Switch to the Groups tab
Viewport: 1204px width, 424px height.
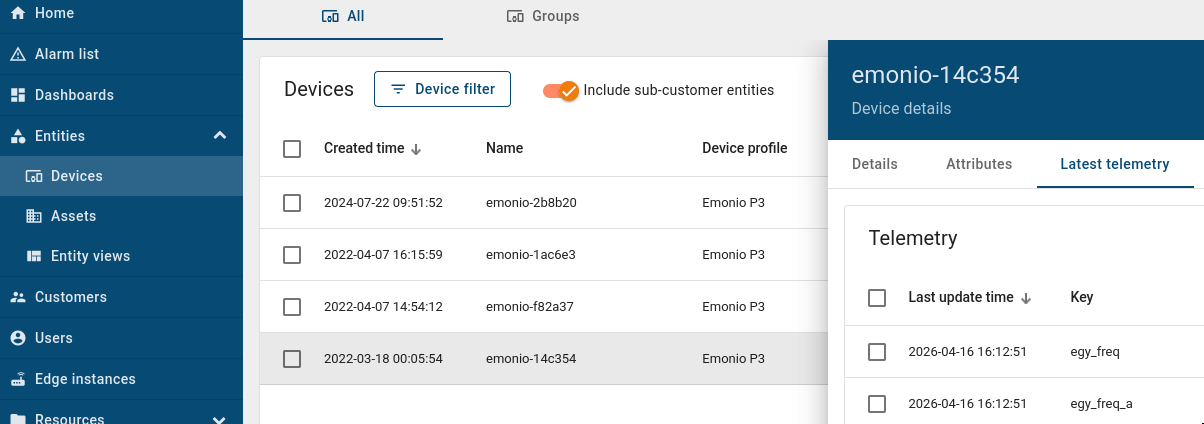click(543, 16)
